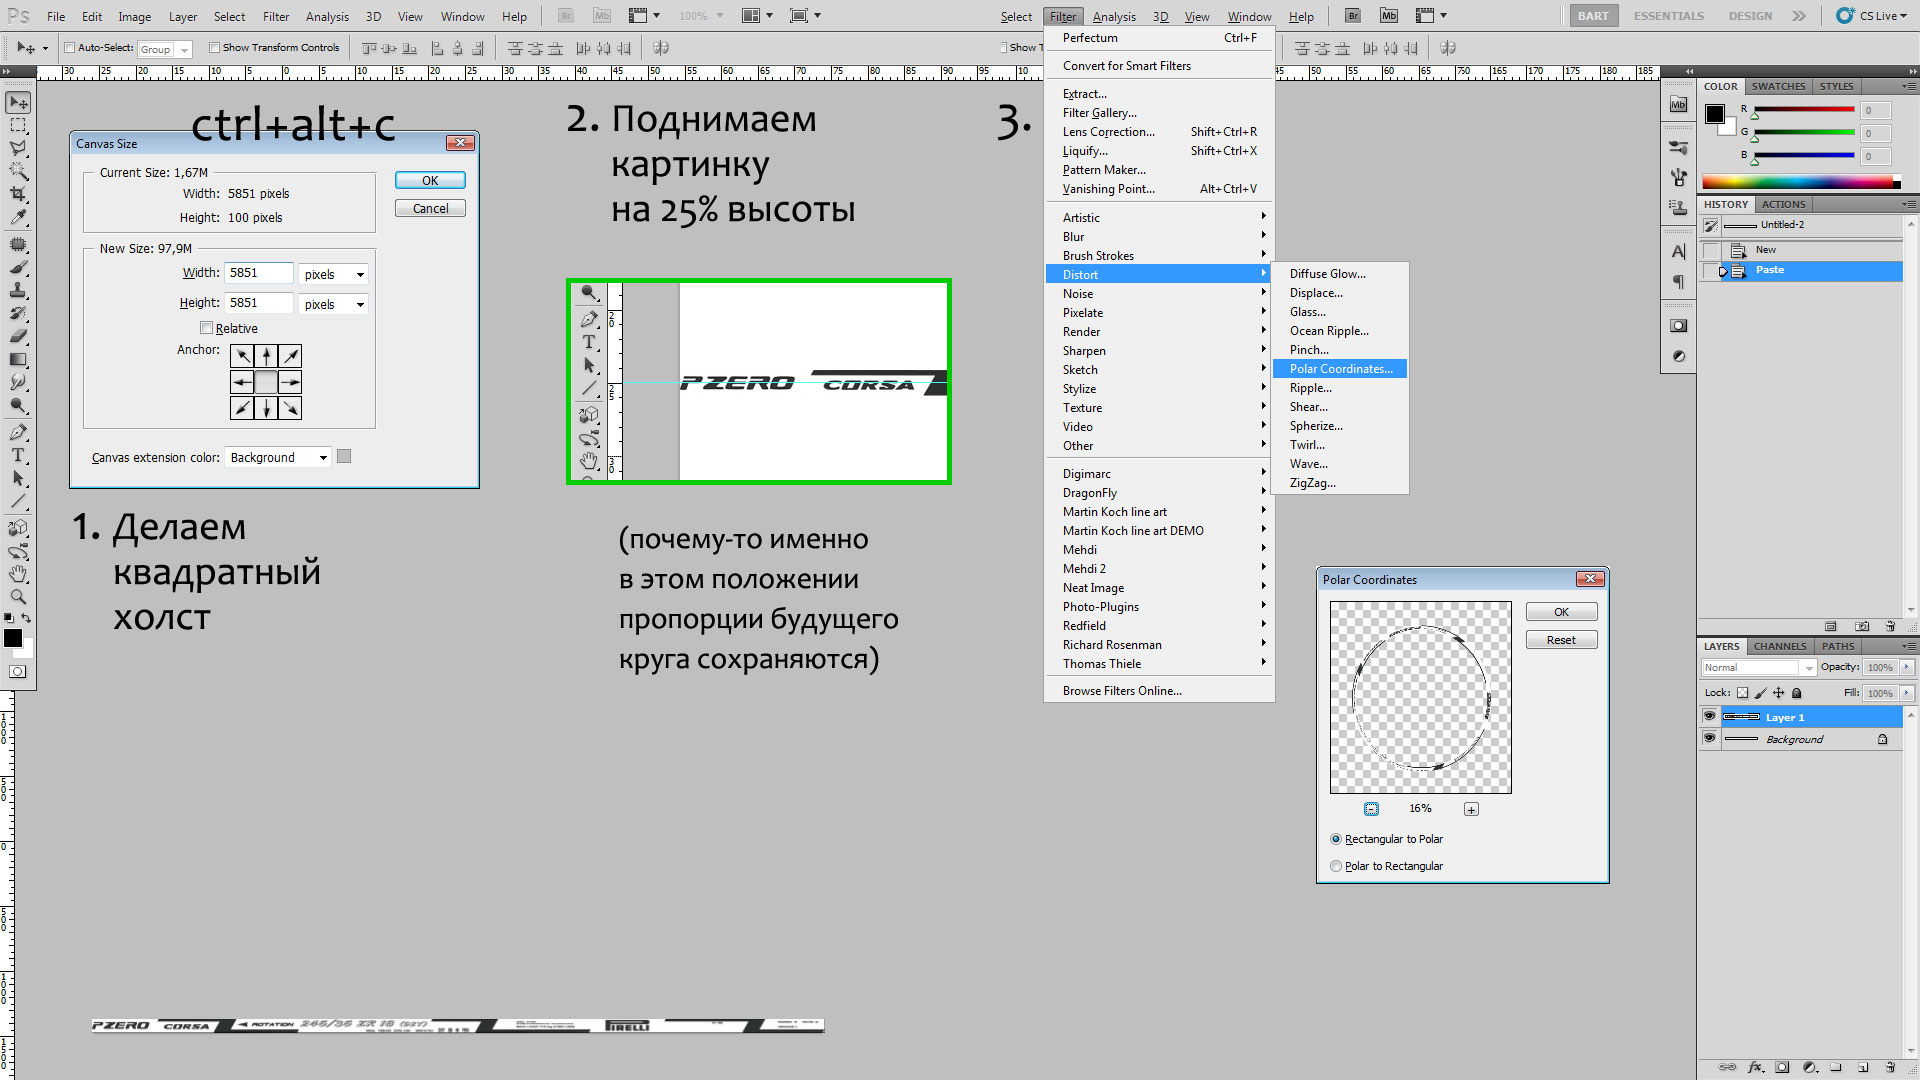This screenshot has height=1080, width=1920.
Task: Click Link Layers icon in Layers panel
Action: point(1727,1067)
